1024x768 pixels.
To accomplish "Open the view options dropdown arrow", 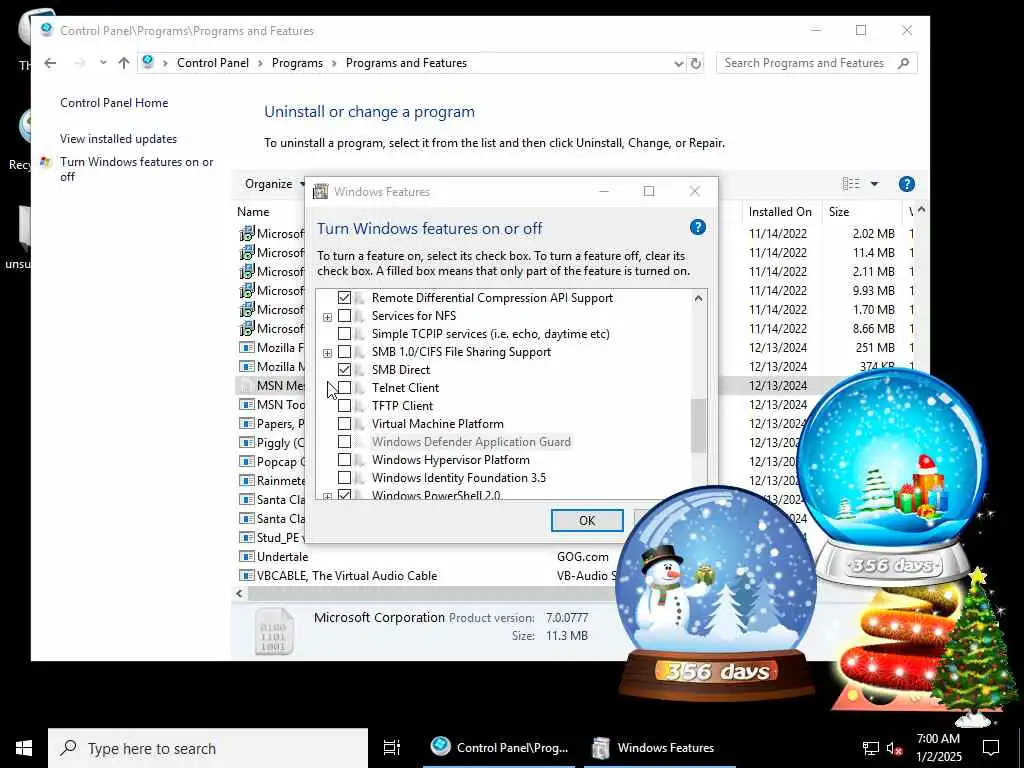I will [874, 184].
